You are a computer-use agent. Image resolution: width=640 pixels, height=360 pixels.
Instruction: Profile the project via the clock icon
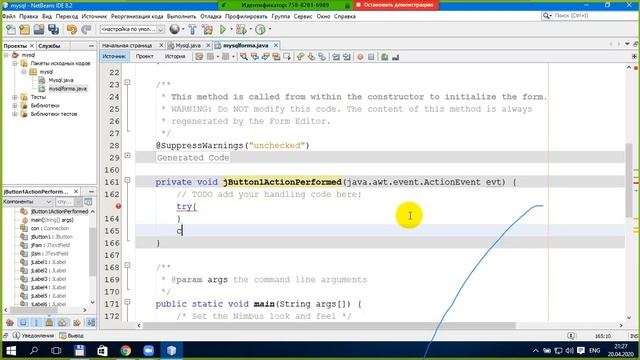pyautogui.click(x=260, y=29)
